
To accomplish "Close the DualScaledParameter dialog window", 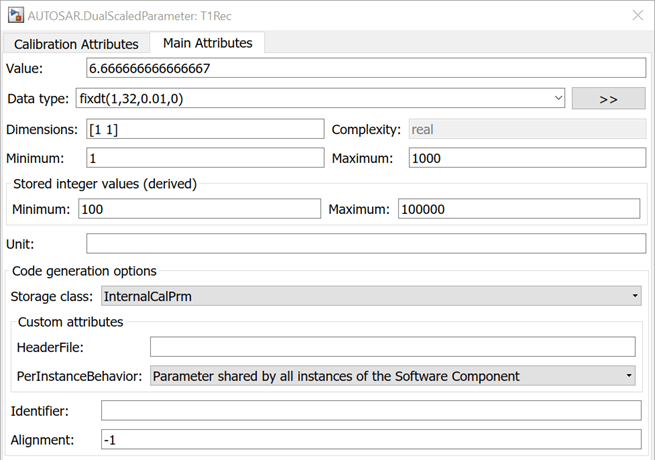I will 638,15.
